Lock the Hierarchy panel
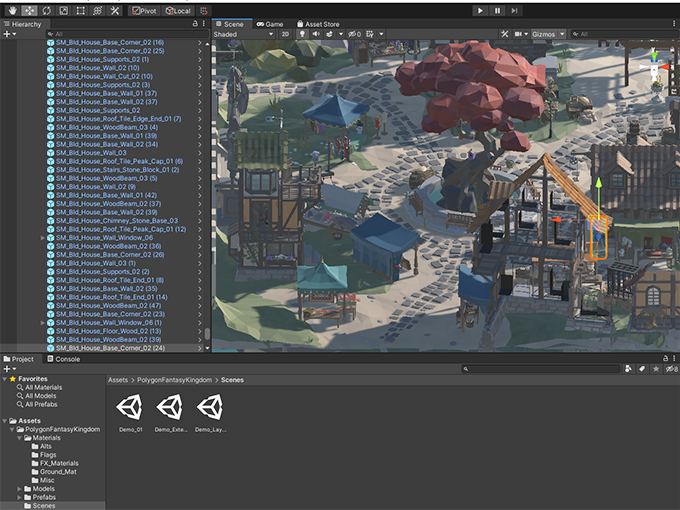Viewport: 680px width, 510px height. 195,24
